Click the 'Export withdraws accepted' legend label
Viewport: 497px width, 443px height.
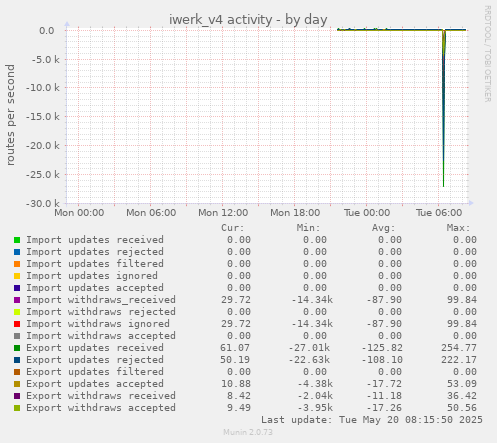tap(101, 408)
